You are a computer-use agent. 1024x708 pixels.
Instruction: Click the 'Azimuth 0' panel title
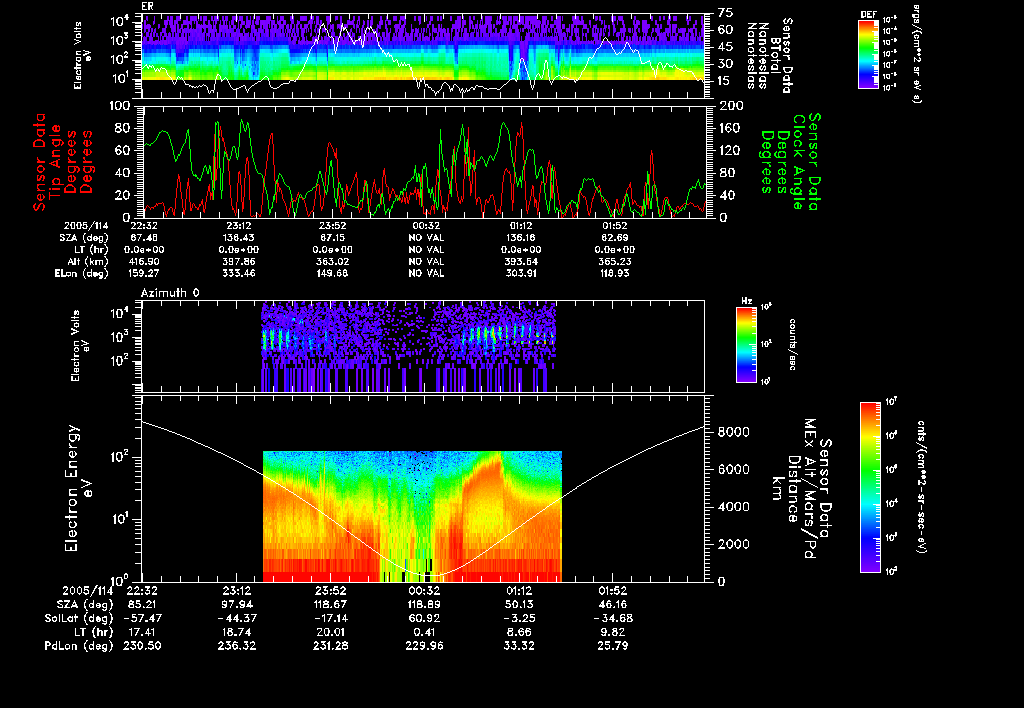pyautogui.click(x=170, y=293)
